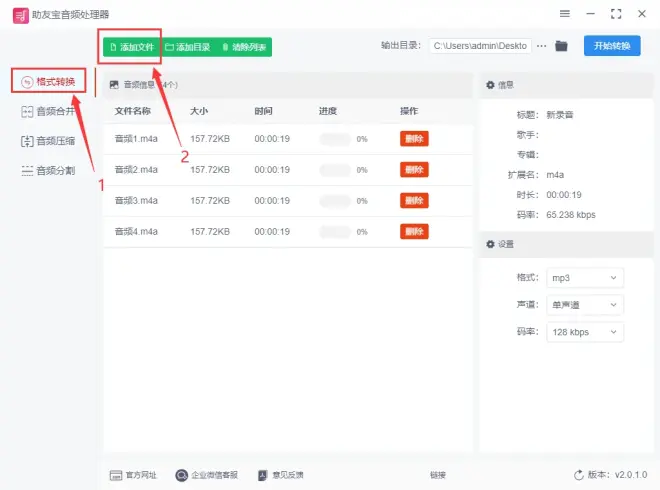Click the 音频压缩 compress icon
This screenshot has width=660, height=490.
click(27, 141)
